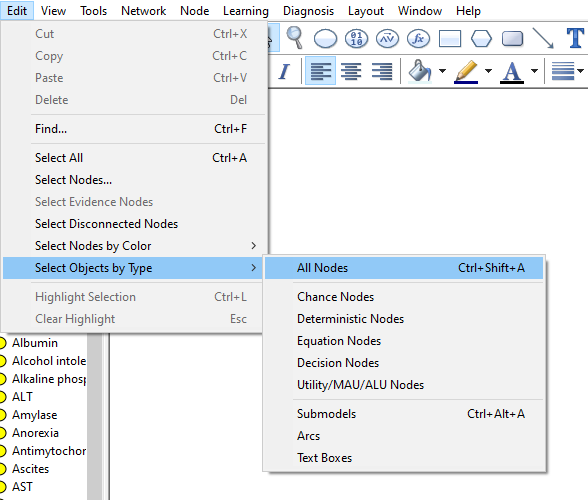
Task: Open the Network menu
Action: click(x=143, y=11)
